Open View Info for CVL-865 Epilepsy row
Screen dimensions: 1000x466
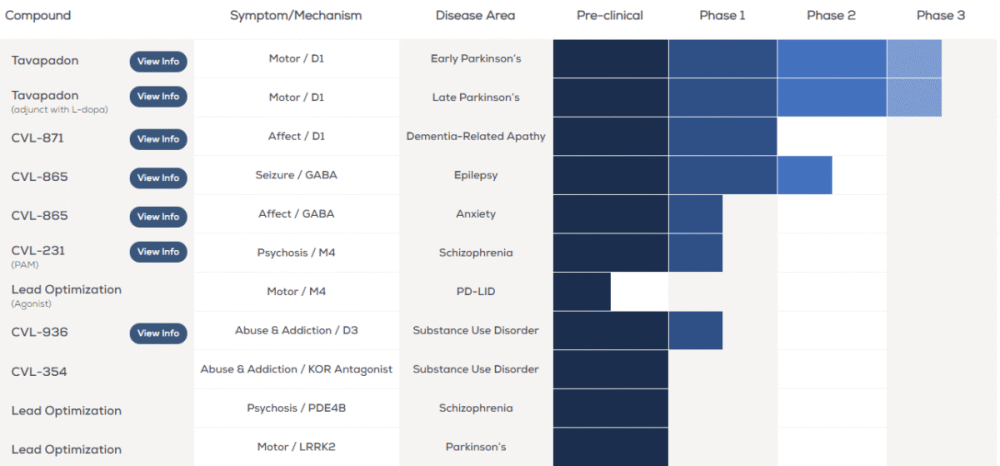[x=158, y=178]
